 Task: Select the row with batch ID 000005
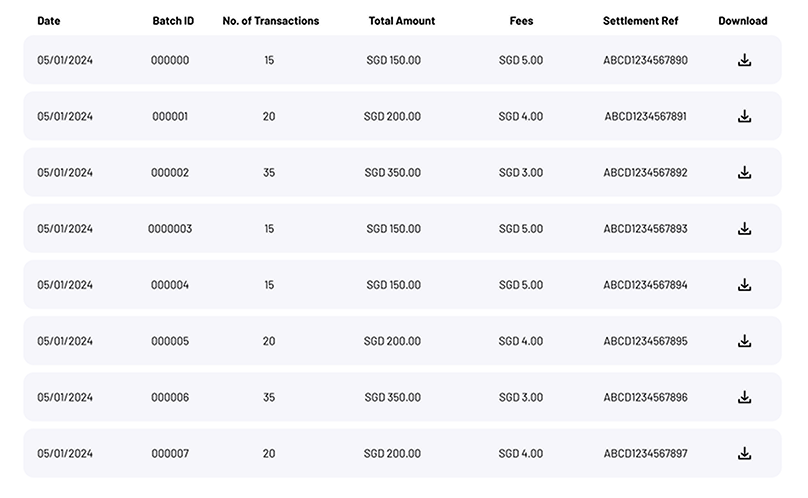(402, 341)
